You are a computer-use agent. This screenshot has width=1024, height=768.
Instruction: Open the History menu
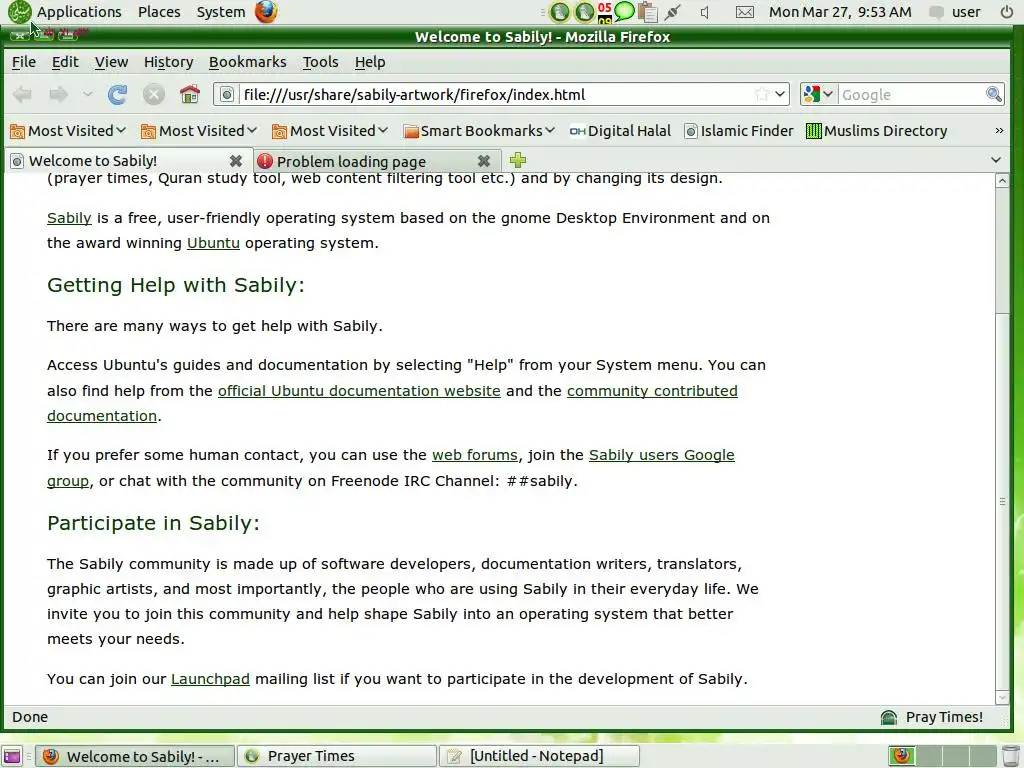click(x=168, y=62)
